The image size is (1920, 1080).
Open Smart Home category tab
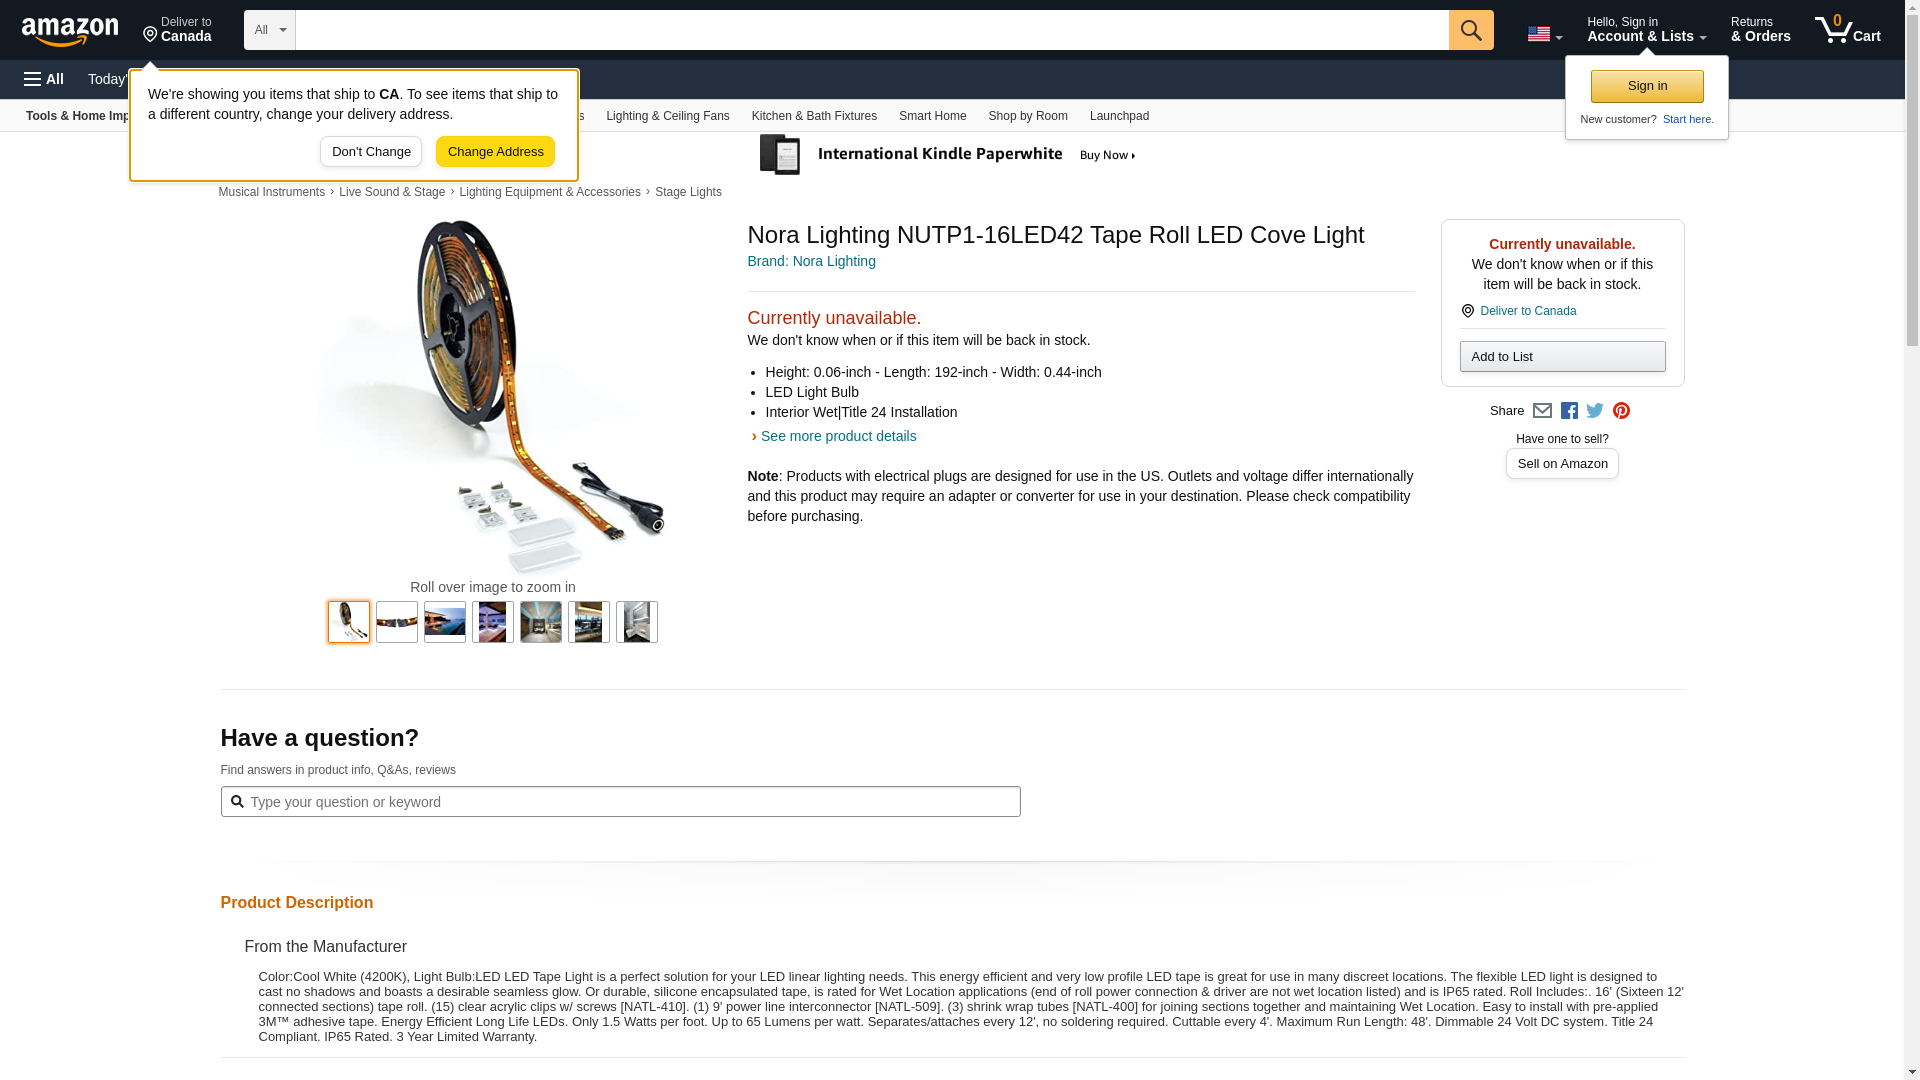(932, 116)
